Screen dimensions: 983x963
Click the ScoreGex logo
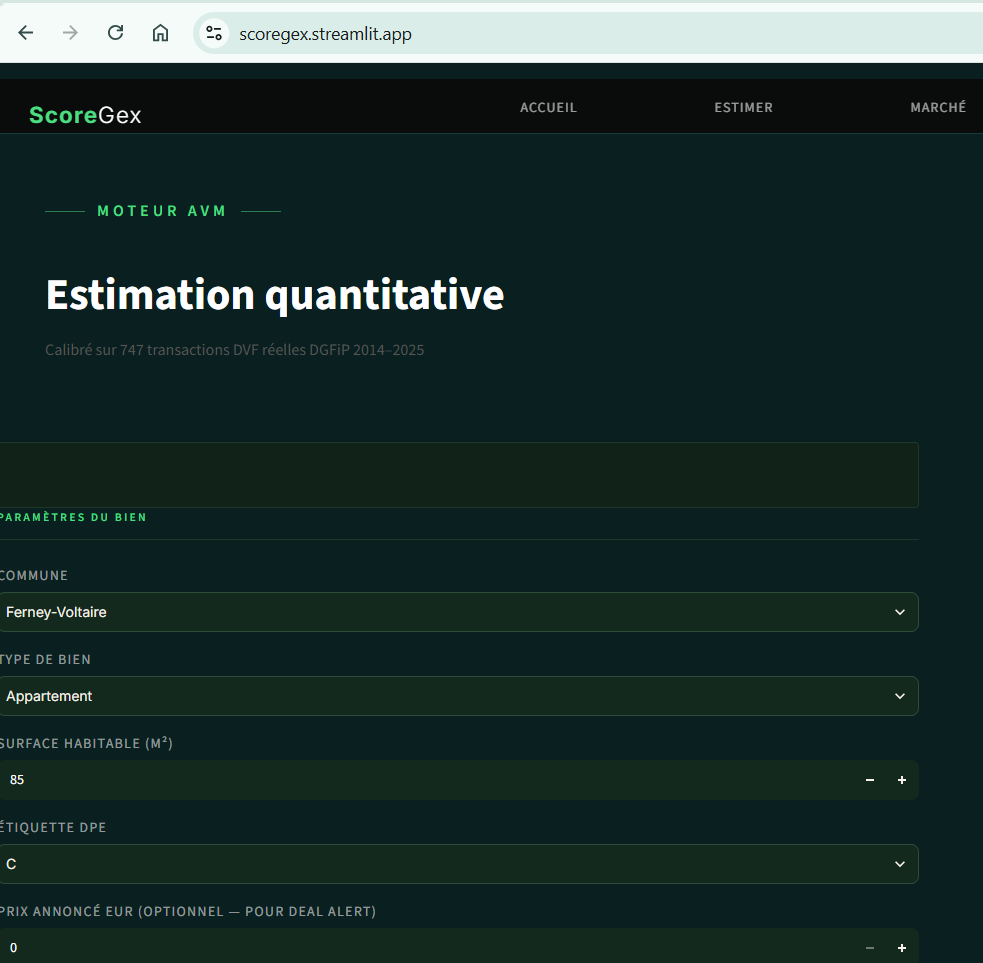coord(85,115)
